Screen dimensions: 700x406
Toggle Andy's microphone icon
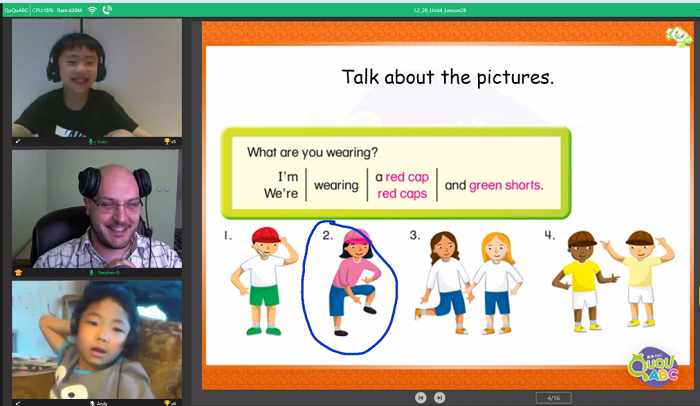coord(92,403)
